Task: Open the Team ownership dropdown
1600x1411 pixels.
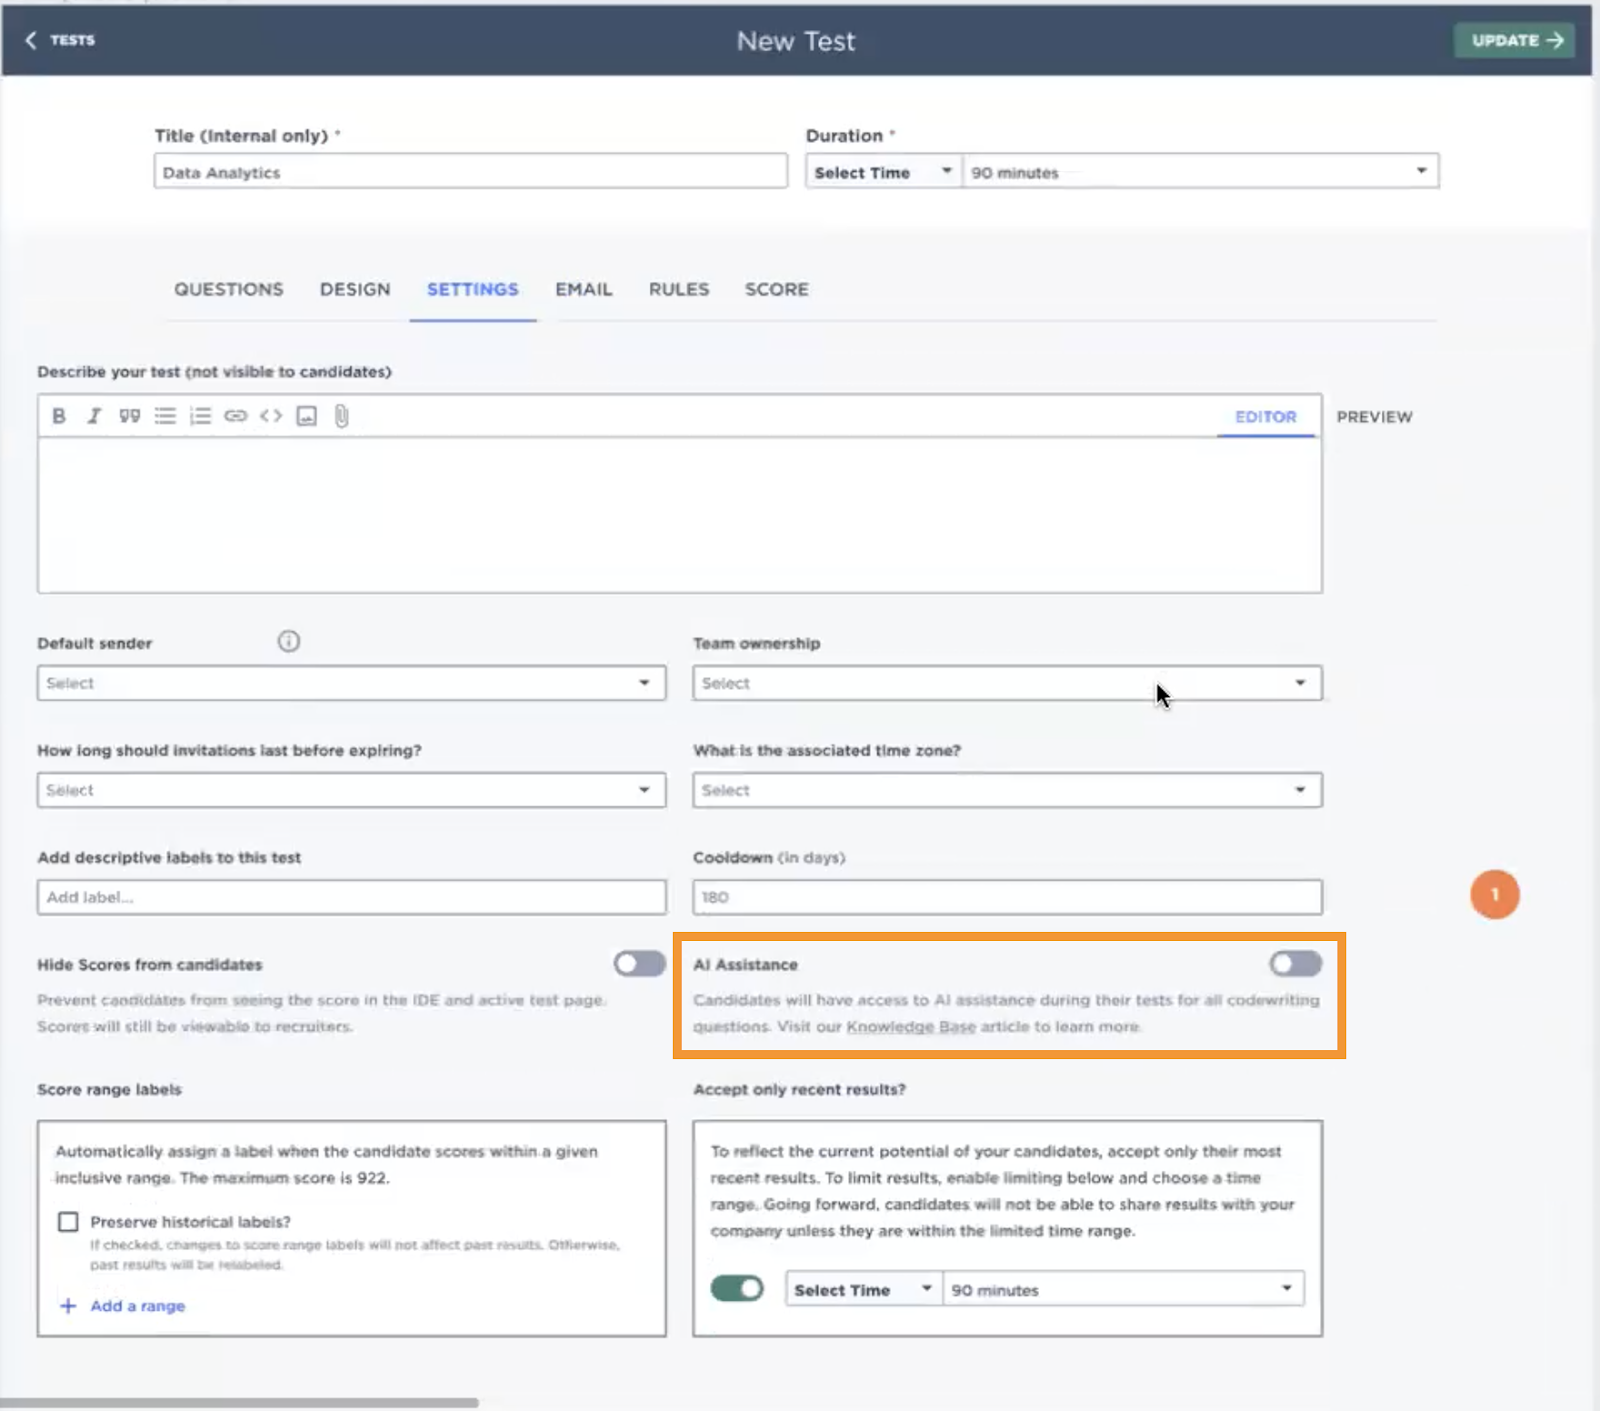Action: (1006, 683)
